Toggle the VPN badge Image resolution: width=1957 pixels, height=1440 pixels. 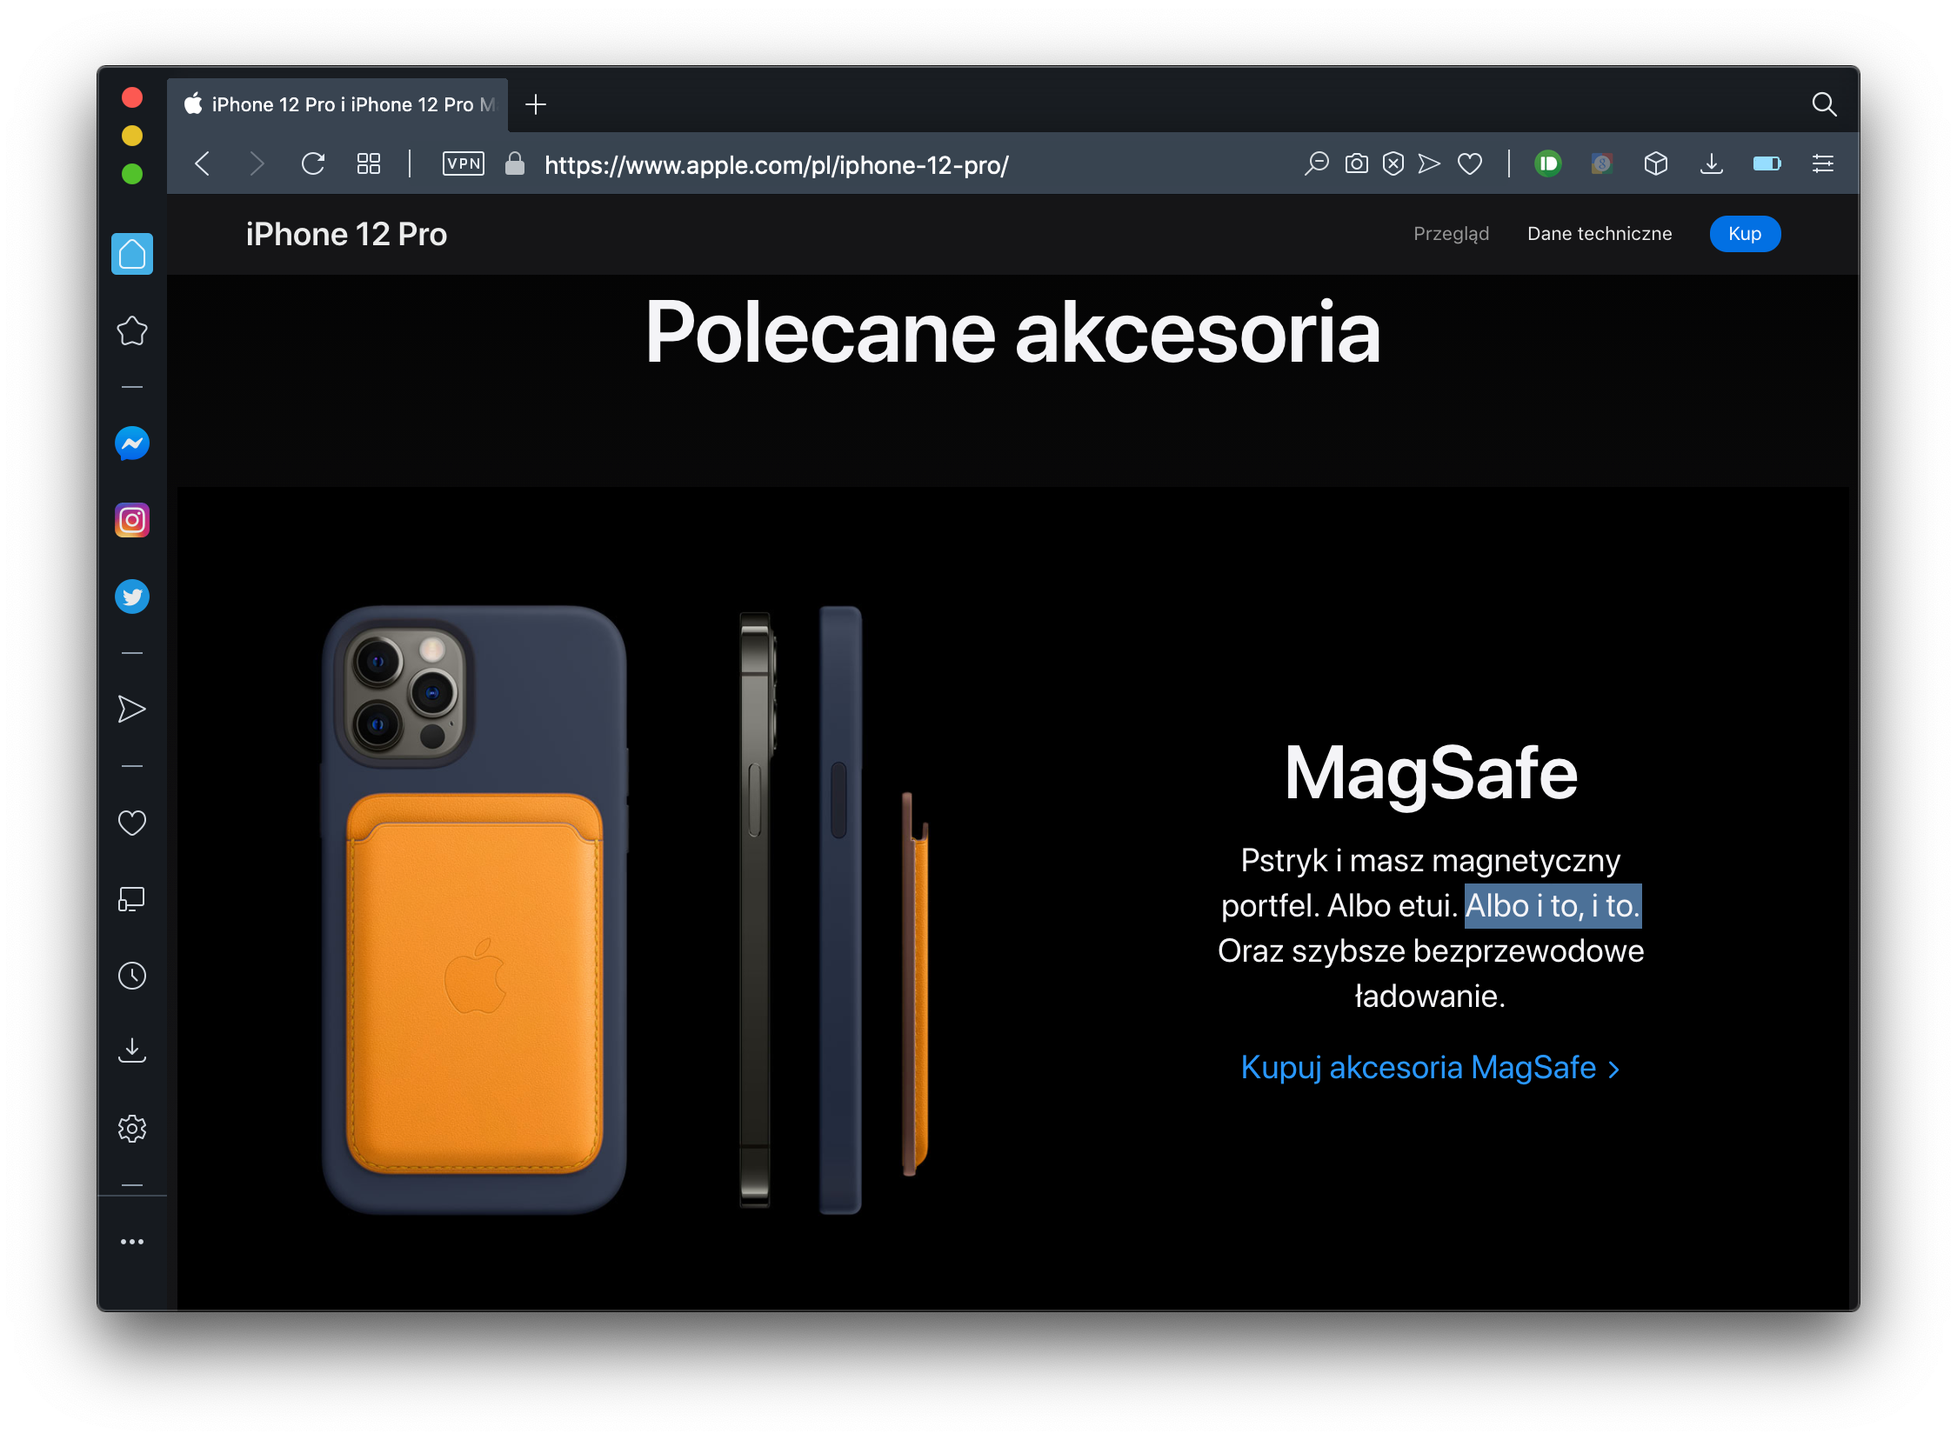463,164
